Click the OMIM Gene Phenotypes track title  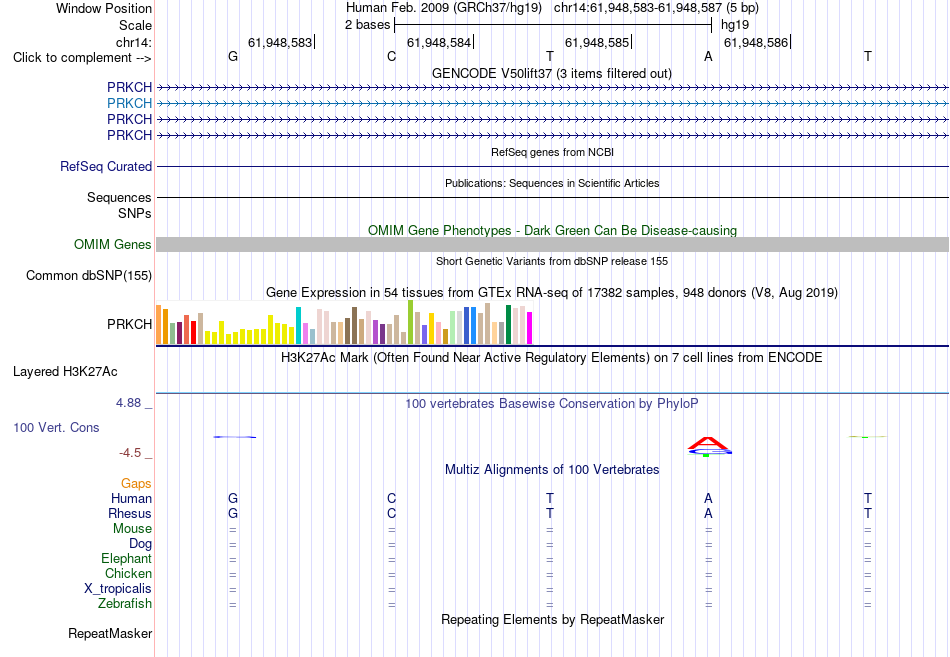pos(553,230)
